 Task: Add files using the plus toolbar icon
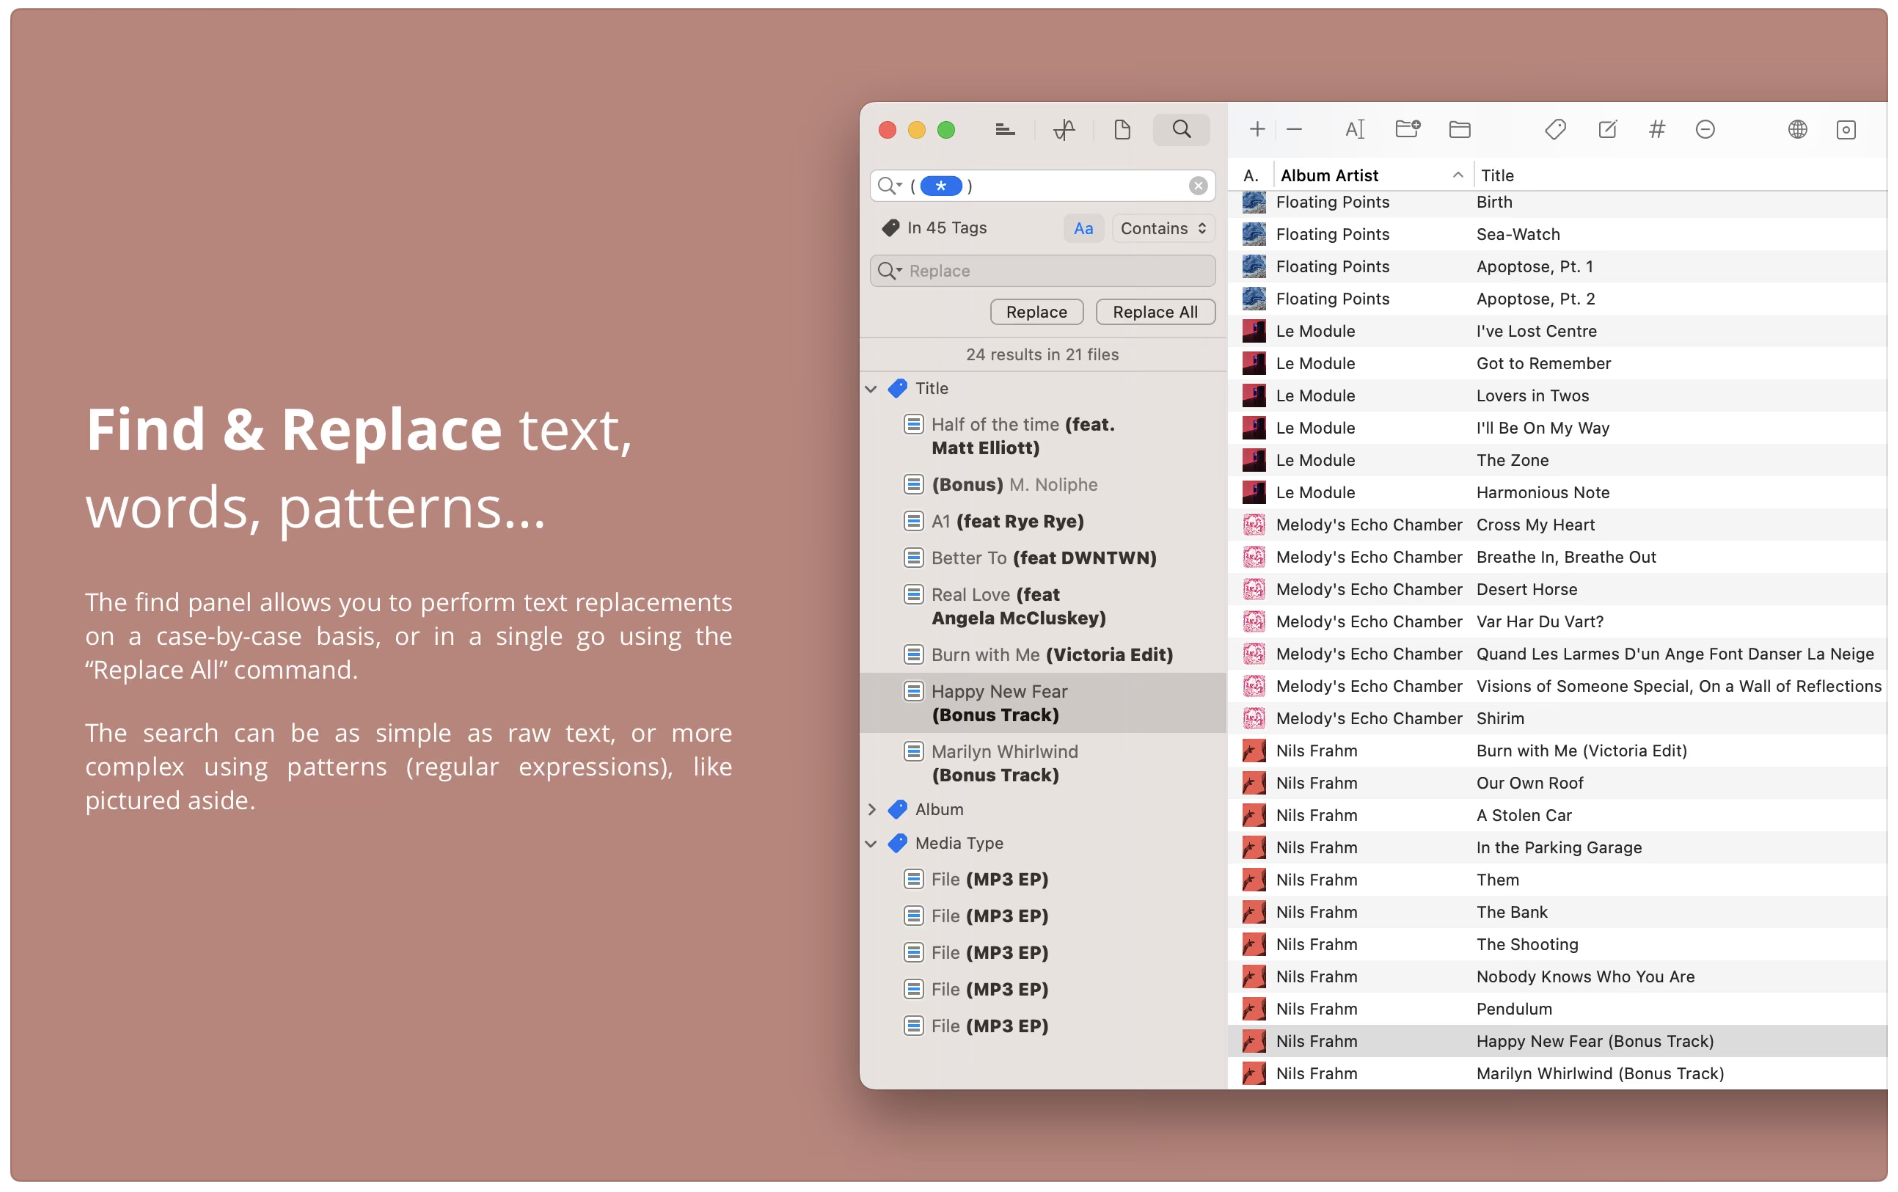tap(1256, 129)
